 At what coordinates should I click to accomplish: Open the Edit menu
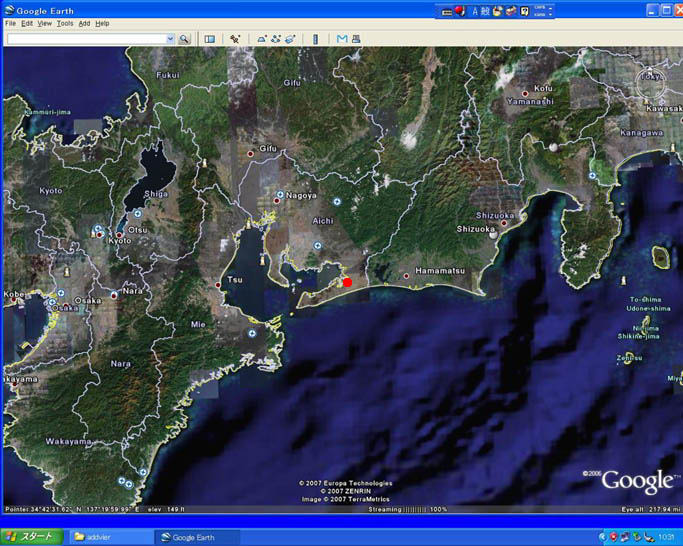coord(27,24)
